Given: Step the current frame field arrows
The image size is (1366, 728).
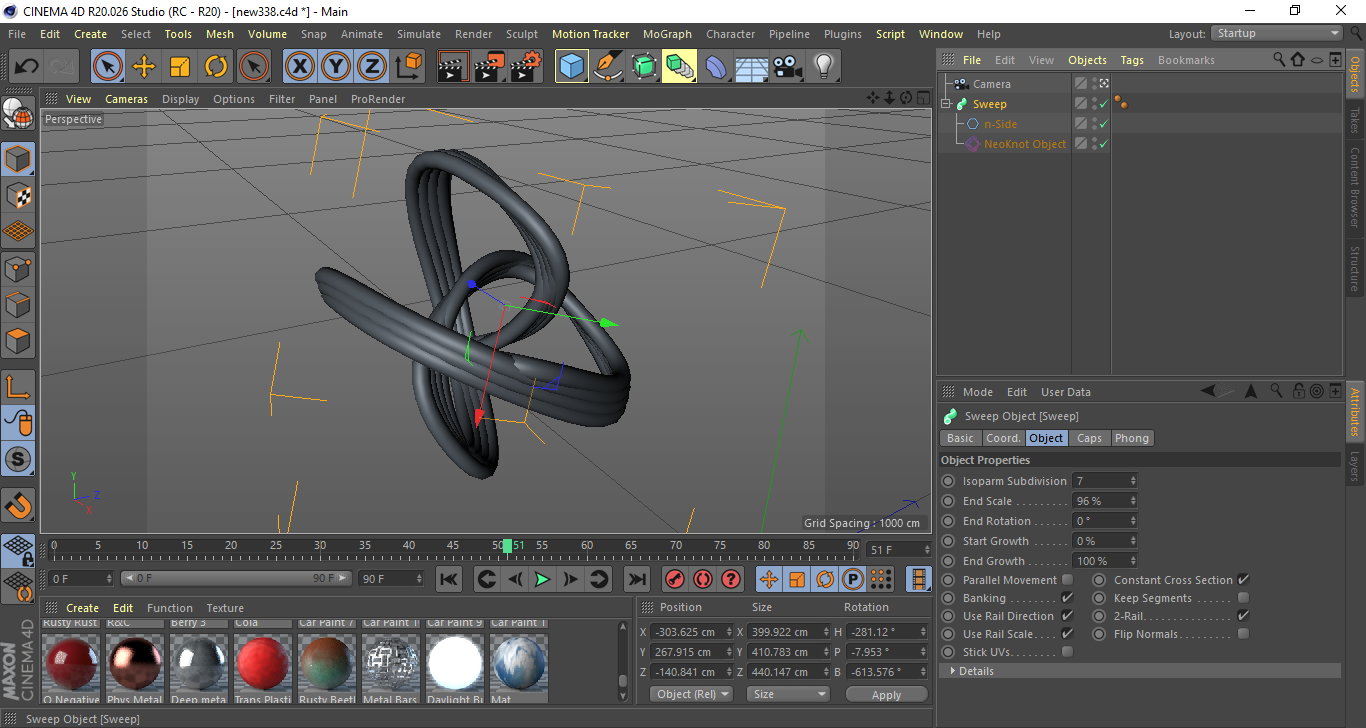Looking at the screenshot, I should (x=926, y=550).
